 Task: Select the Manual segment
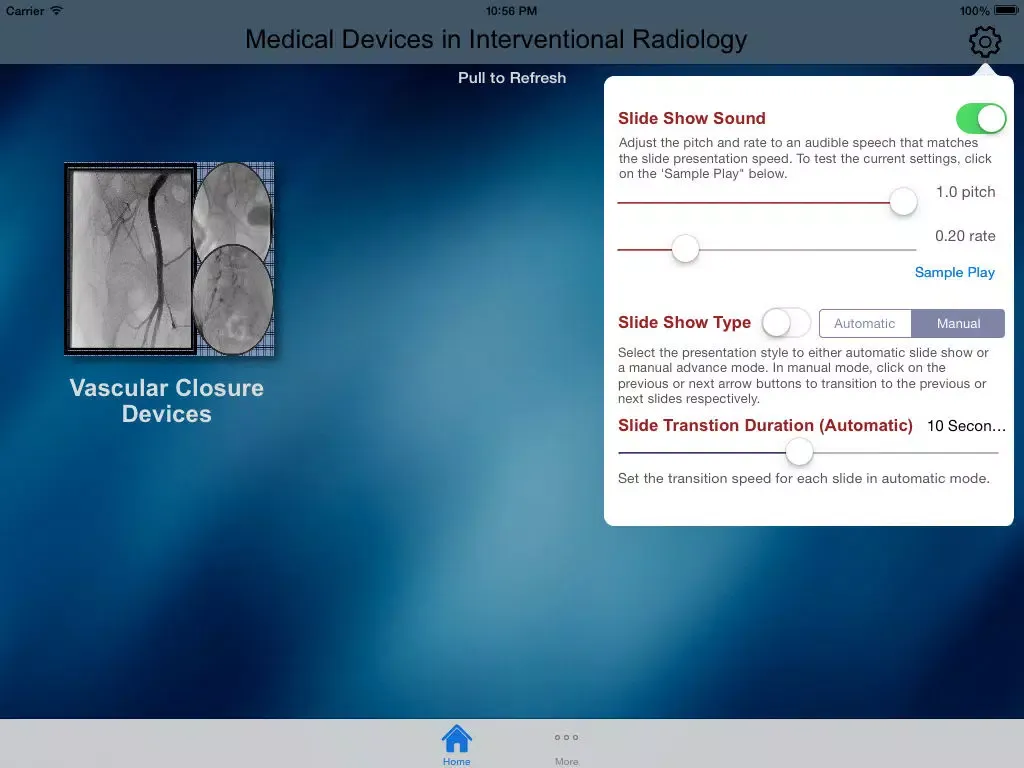click(x=958, y=323)
